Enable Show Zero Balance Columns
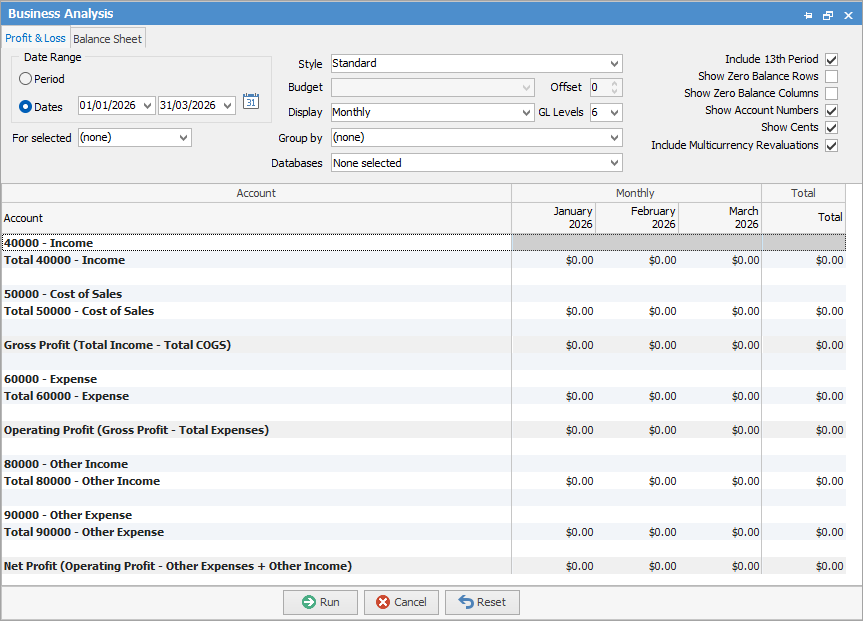This screenshot has height=621, width=863. pos(832,94)
